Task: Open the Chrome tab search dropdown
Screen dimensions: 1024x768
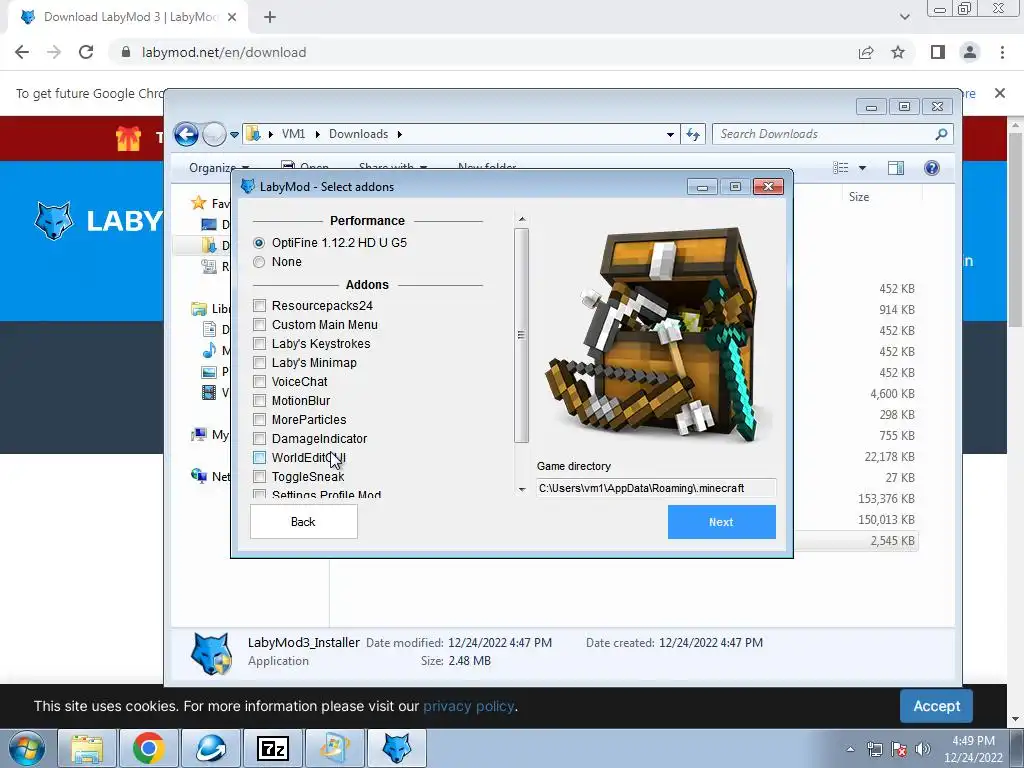Action: (904, 17)
